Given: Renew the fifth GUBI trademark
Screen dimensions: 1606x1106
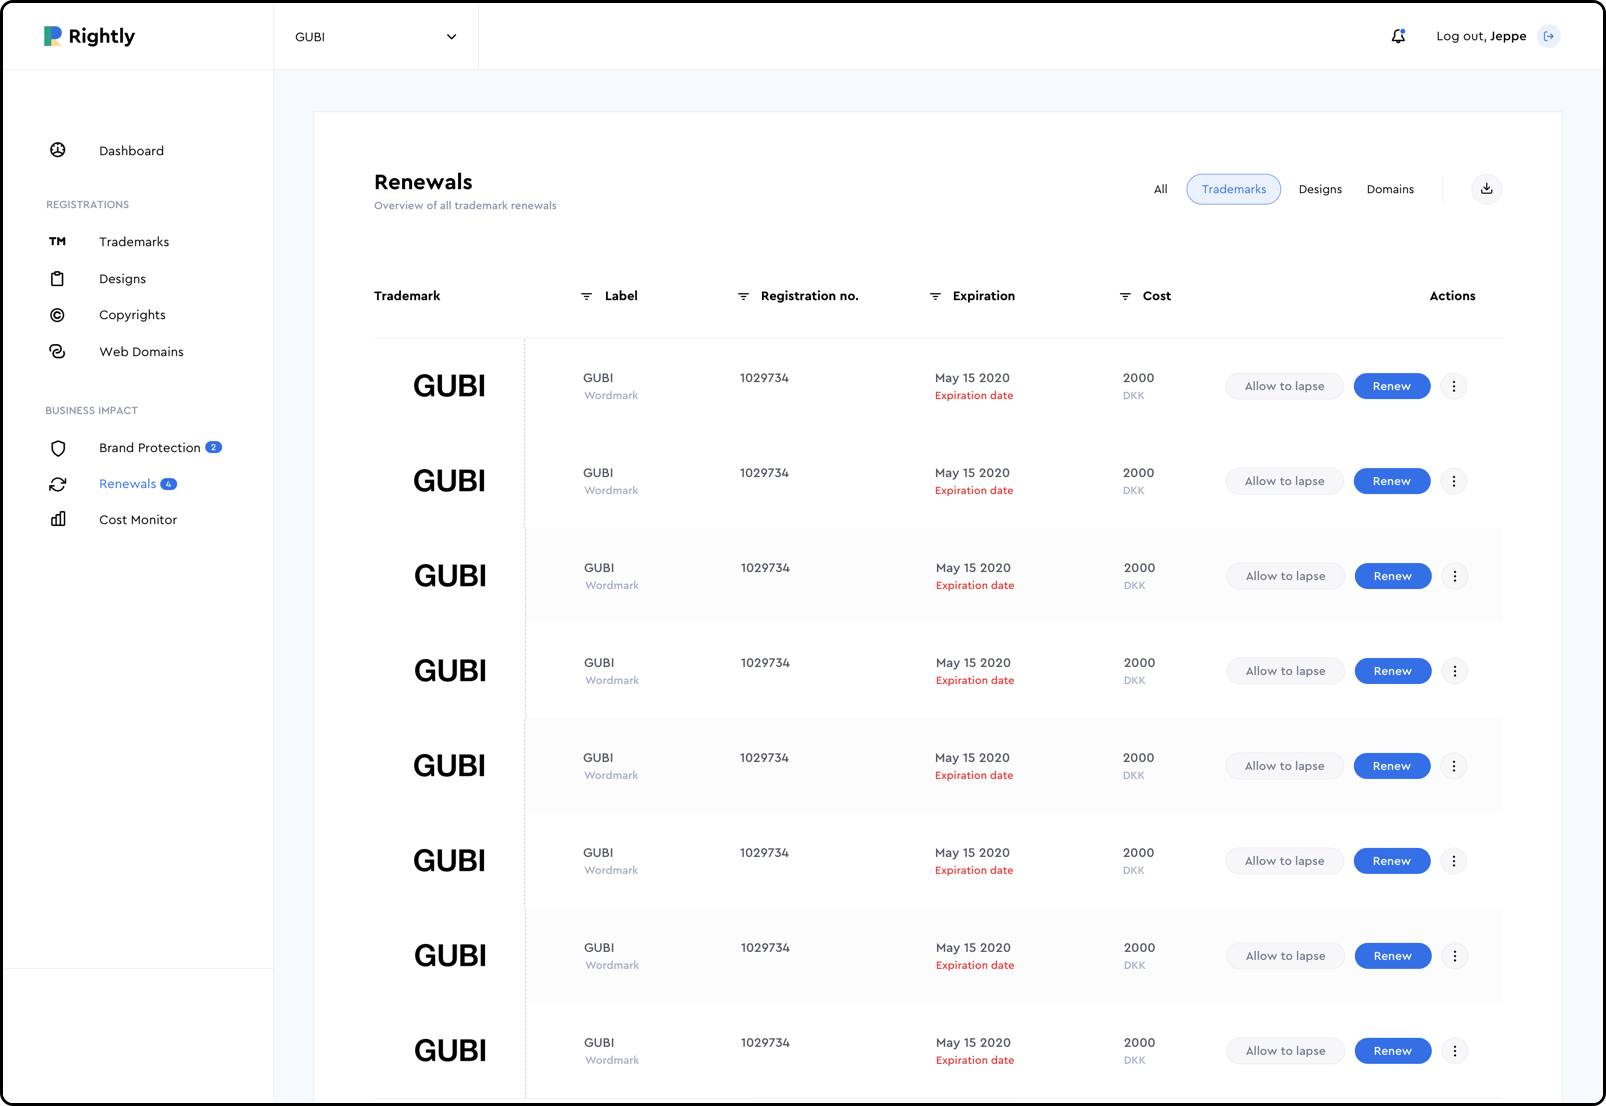Looking at the screenshot, I should point(1392,766).
